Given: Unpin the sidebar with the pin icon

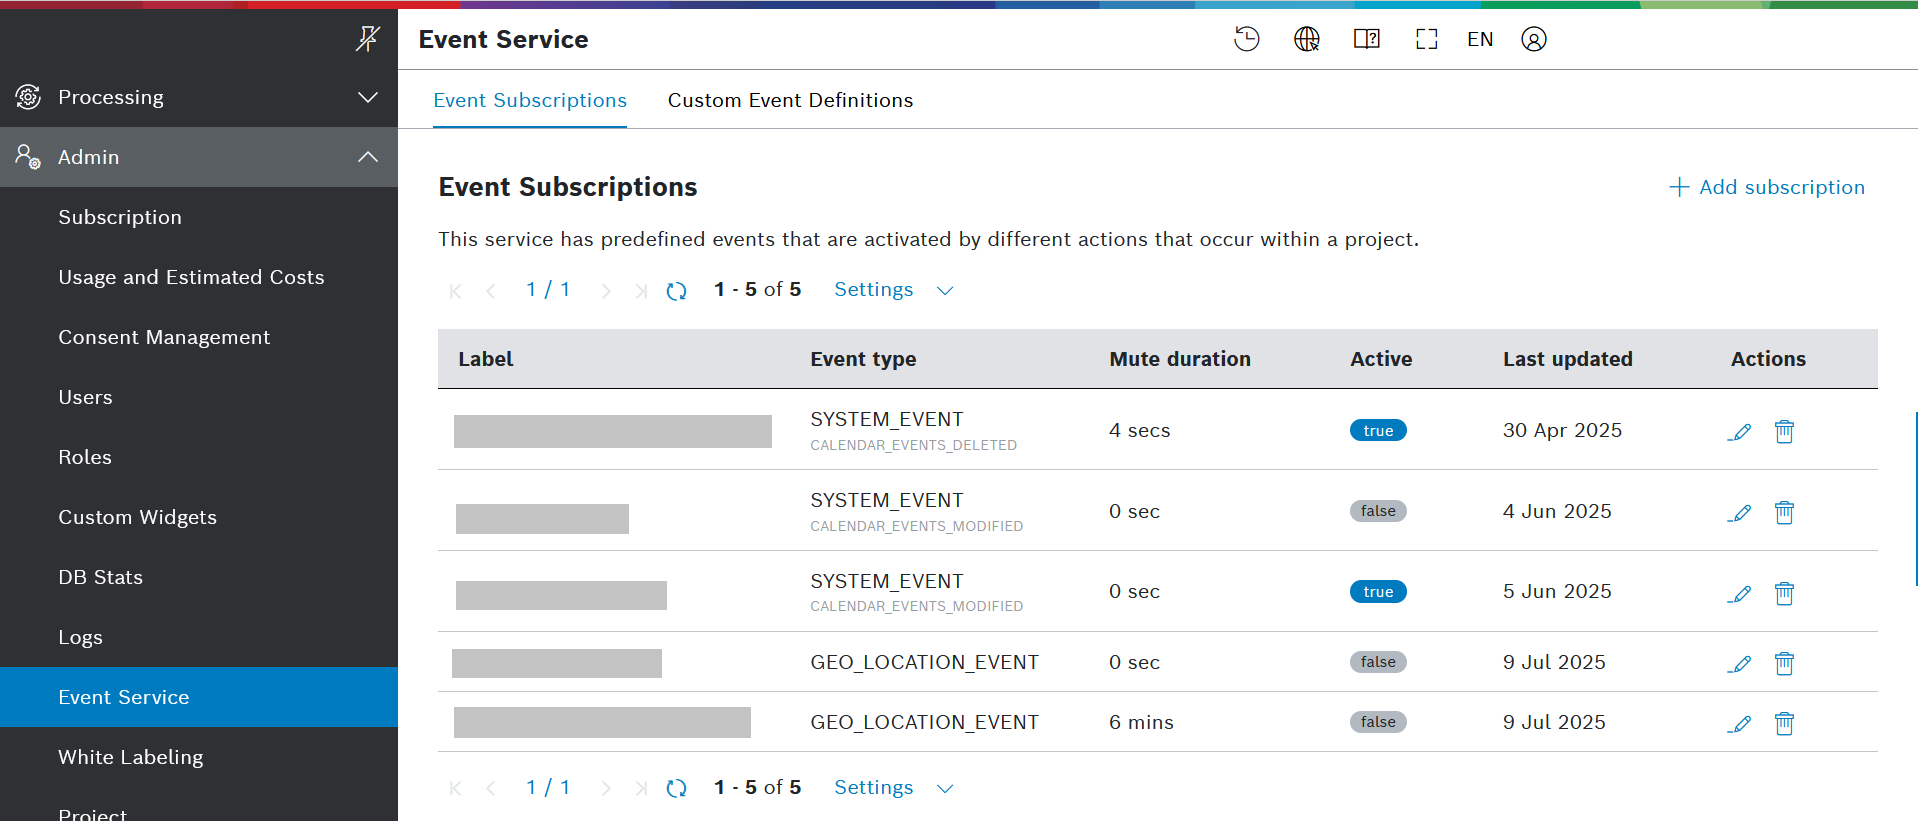Looking at the screenshot, I should [367, 39].
